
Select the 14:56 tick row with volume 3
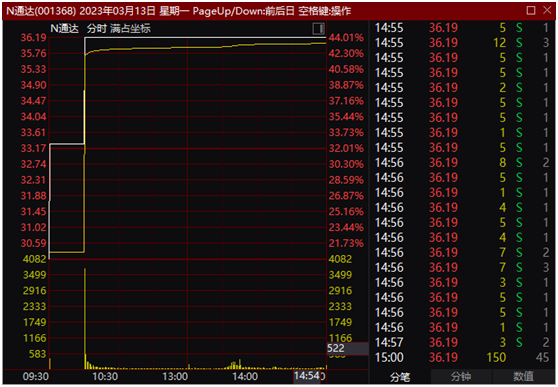462,283
